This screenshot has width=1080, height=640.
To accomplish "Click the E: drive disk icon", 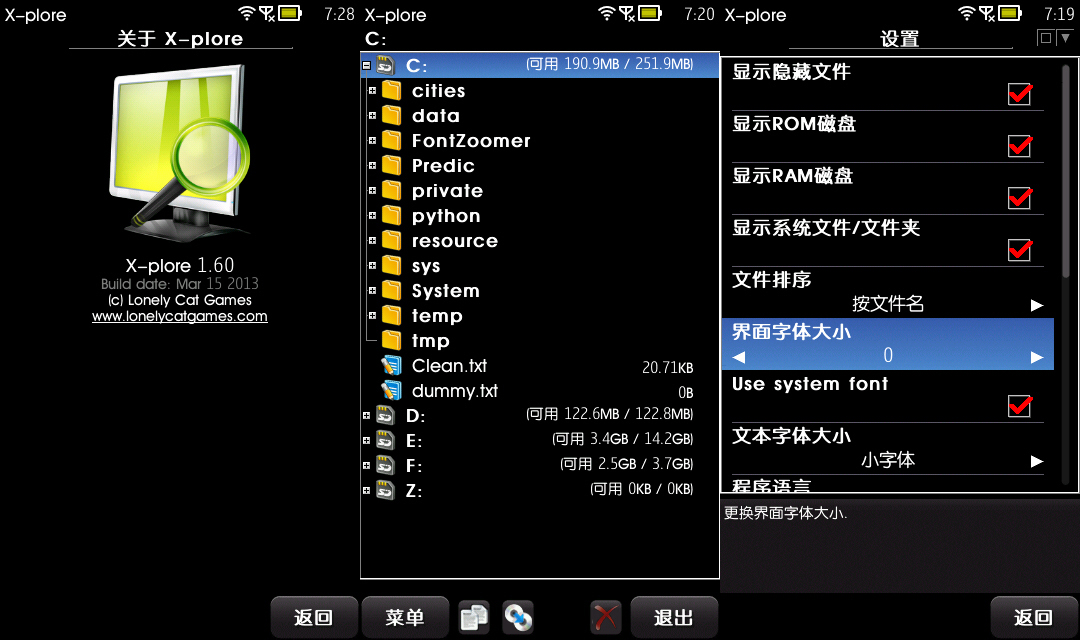I will 385,440.
